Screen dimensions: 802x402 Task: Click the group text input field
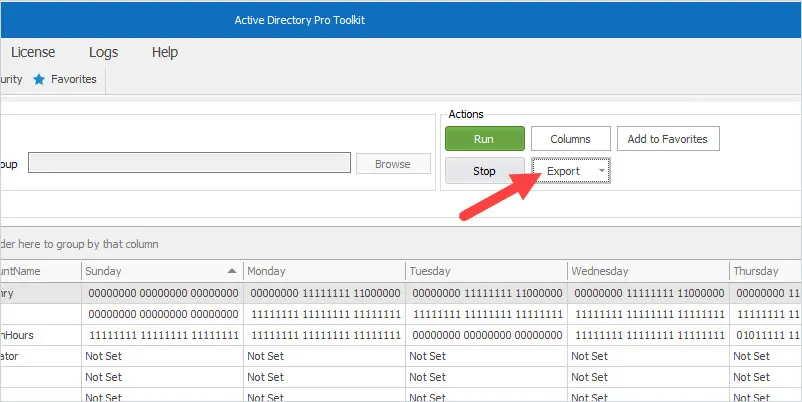coord(189,163)
